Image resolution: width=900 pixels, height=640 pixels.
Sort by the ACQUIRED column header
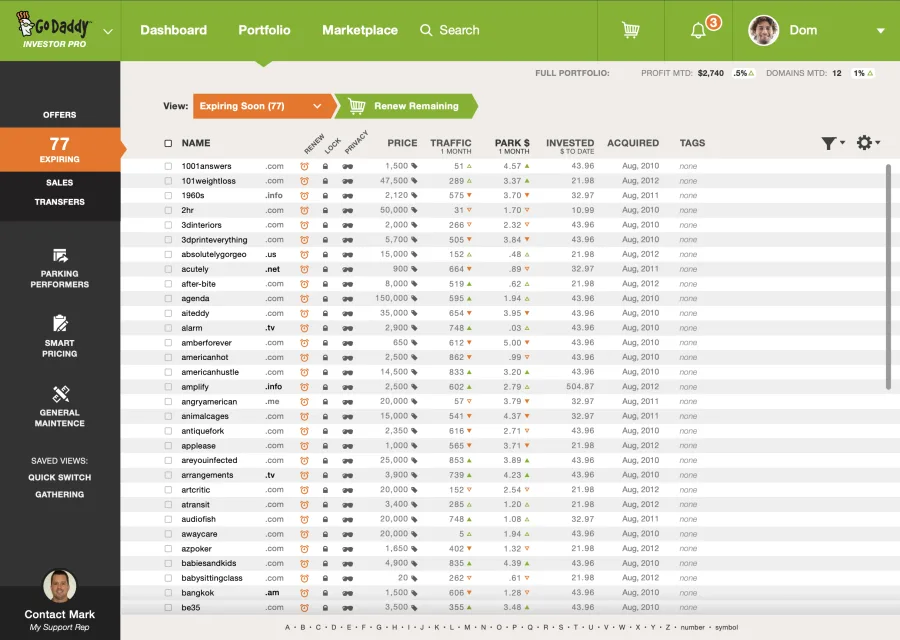(x=633, y=143)
